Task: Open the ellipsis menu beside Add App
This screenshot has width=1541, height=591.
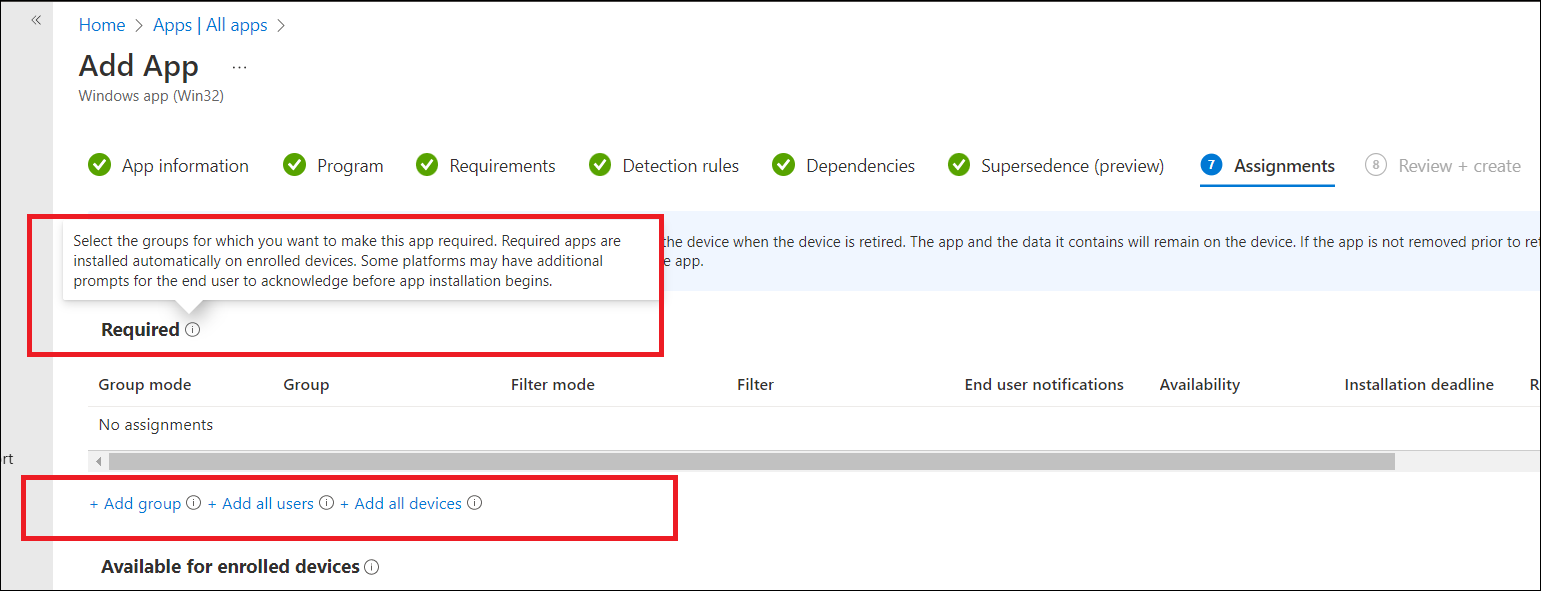Action: pos(239,67)
